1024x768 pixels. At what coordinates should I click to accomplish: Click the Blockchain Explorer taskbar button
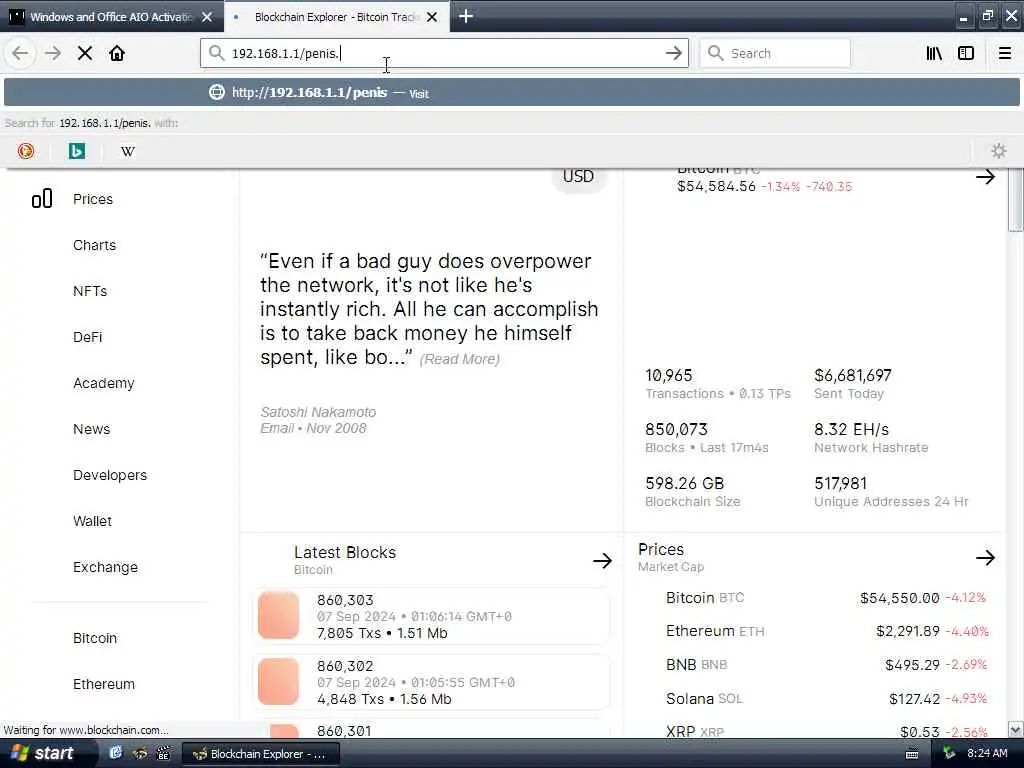coord(261,754)
